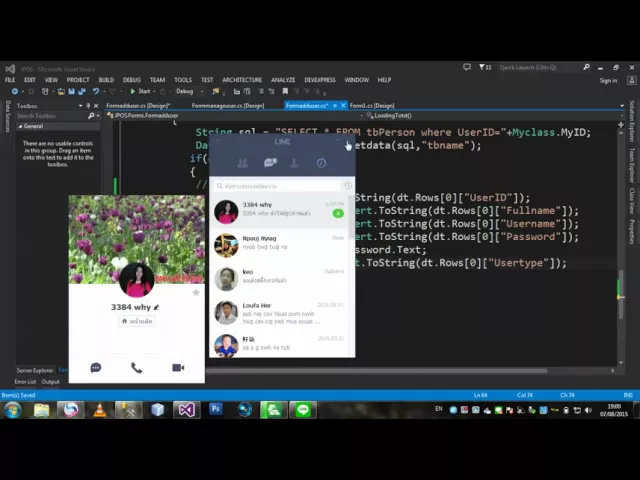Toggle the pin on the Formadduser.cs tab

pos(335,106)
